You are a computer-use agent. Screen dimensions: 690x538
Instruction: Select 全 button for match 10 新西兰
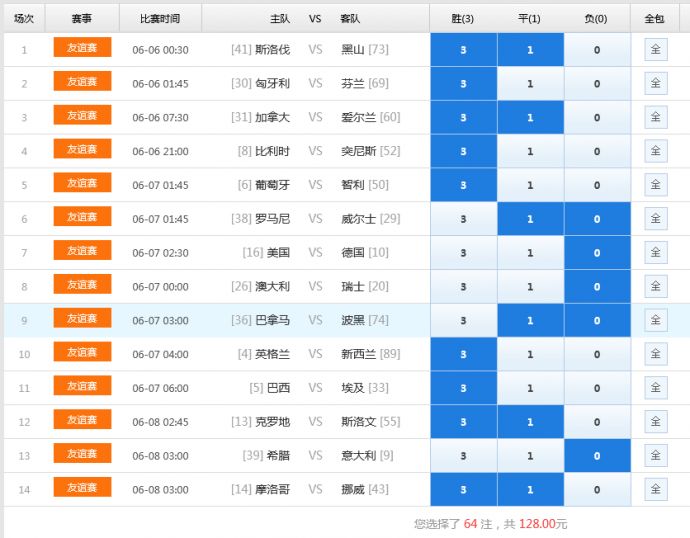(x=656, y=354)
